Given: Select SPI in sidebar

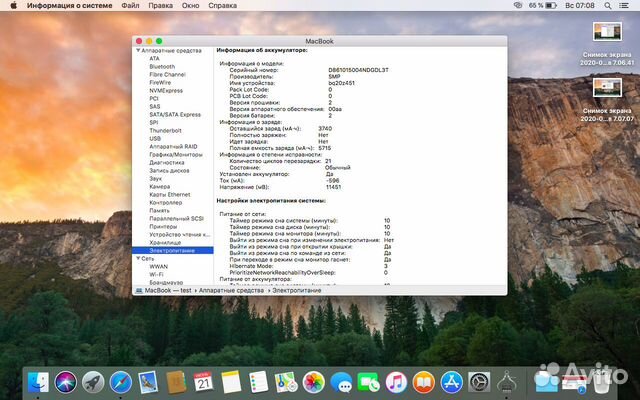Looking at the screenshot, I should (x=153, y=122).
